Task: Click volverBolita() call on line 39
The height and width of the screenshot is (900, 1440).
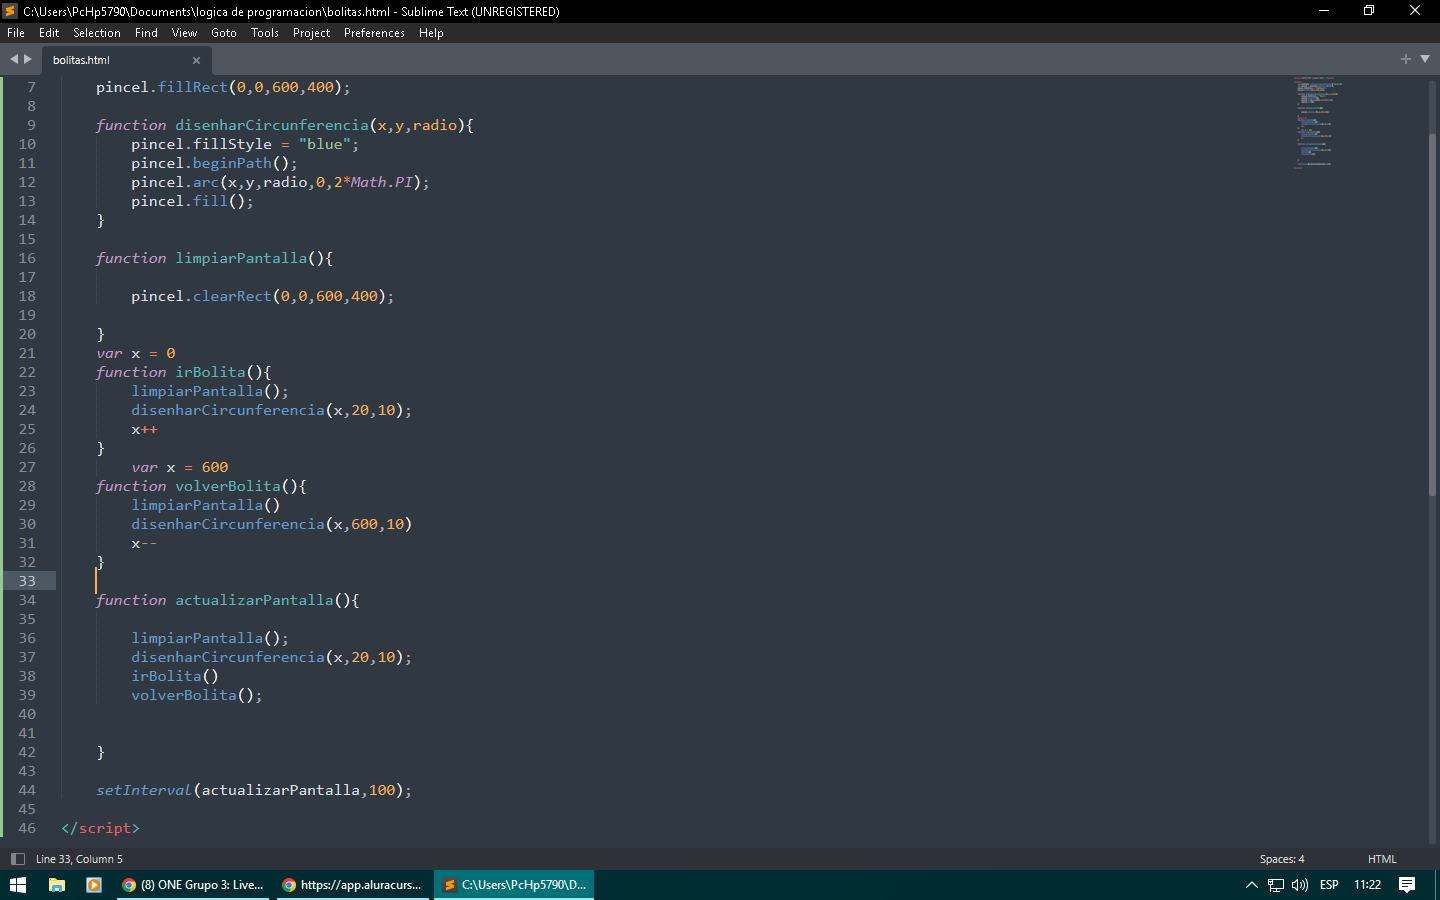Action: [196, 695]
